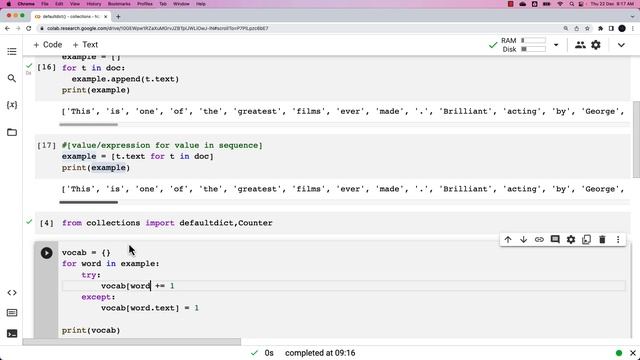Open the Files folder panel
Image resolution: width=640 pixels, height=360 pixels.
click(12, 132)
